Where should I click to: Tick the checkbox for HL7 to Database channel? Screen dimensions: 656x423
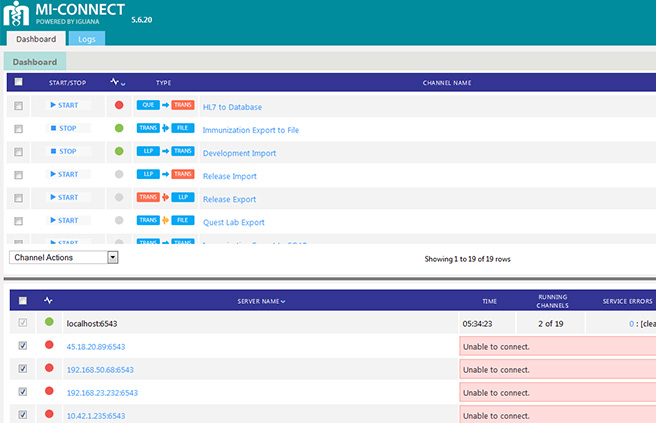(19, 106)
